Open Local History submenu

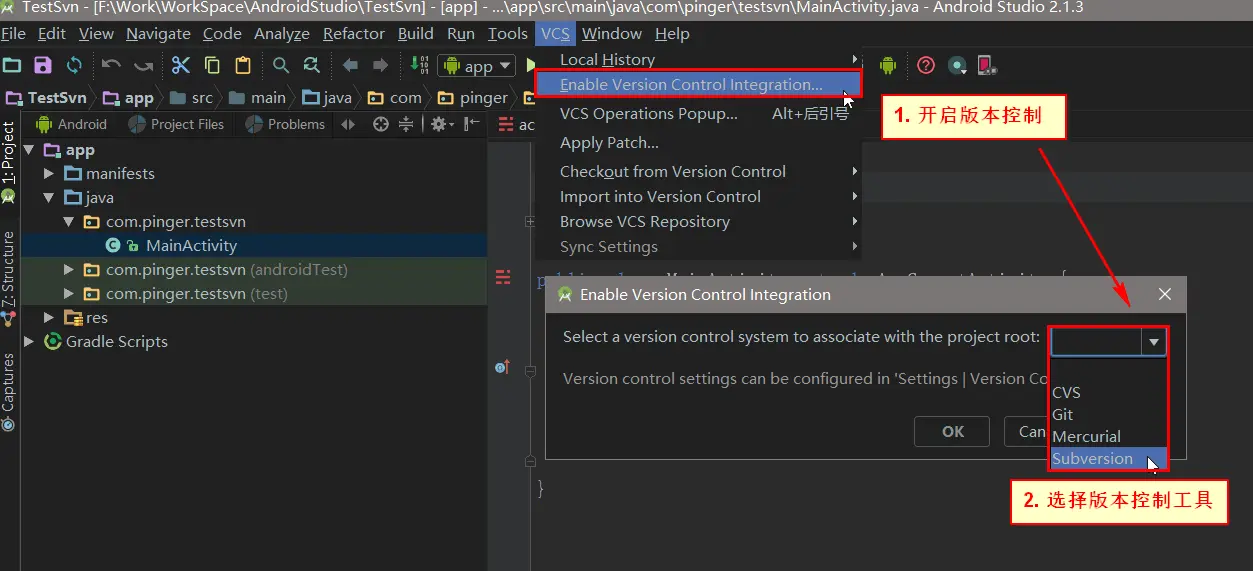click(x=698, y=60)
